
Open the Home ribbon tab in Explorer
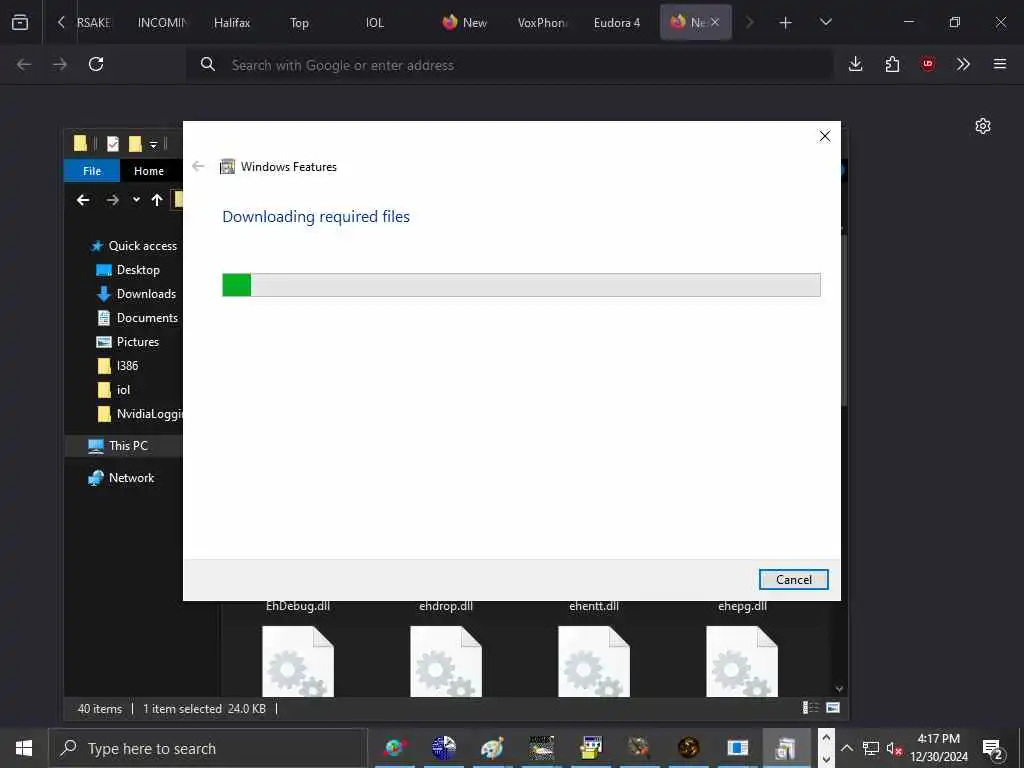click(x=149, y=171)
